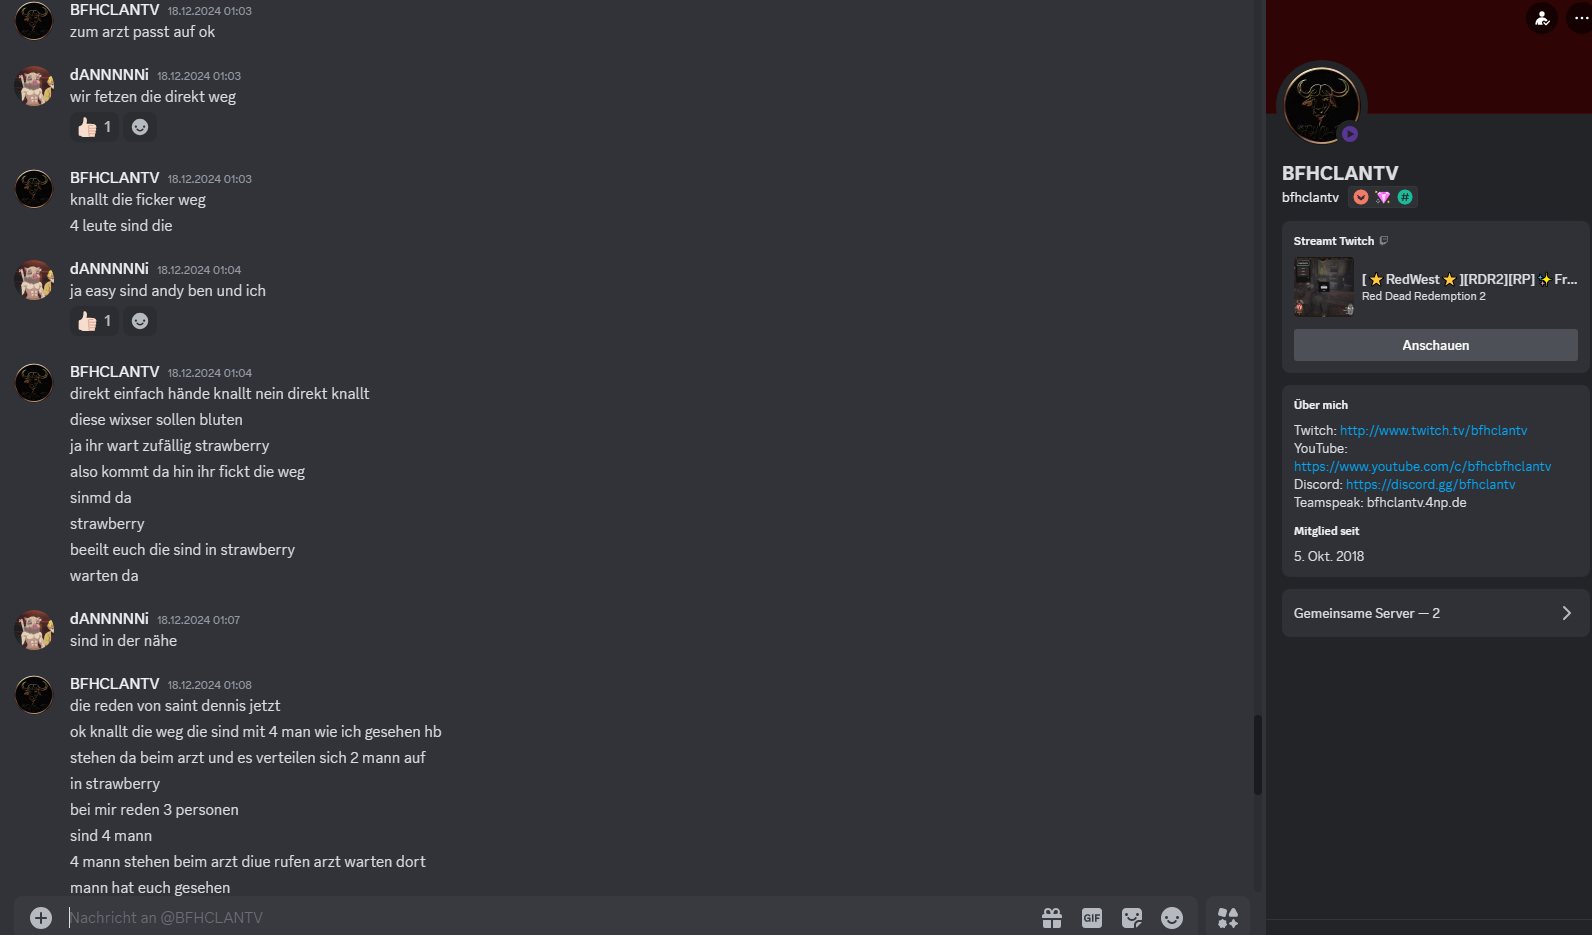The height and width of the screenshot is (935, 1592).
Task: Open the three-dots profile options menu
Action: point(1580,18)
